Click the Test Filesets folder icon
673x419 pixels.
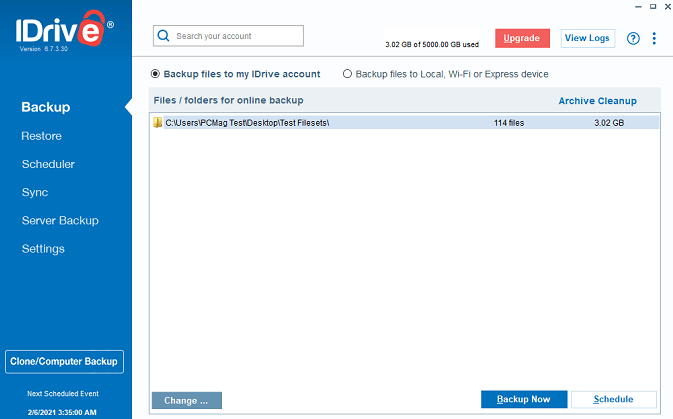[x=158, y=123]
